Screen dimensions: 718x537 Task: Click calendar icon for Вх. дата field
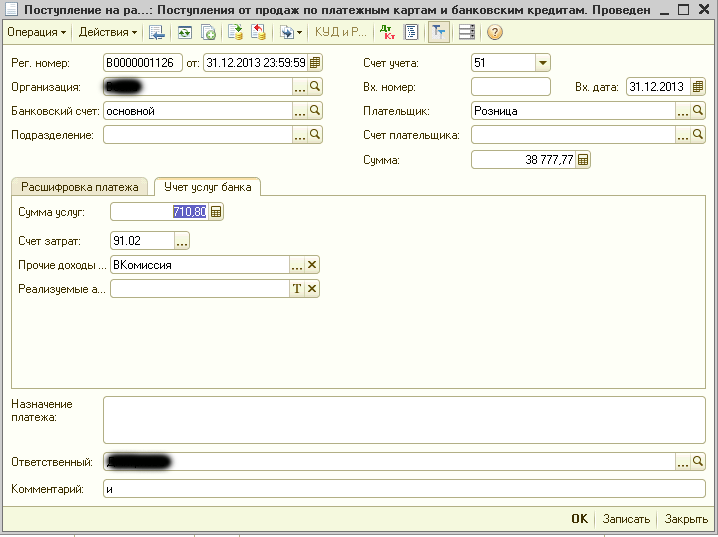[x=698, y=87]
